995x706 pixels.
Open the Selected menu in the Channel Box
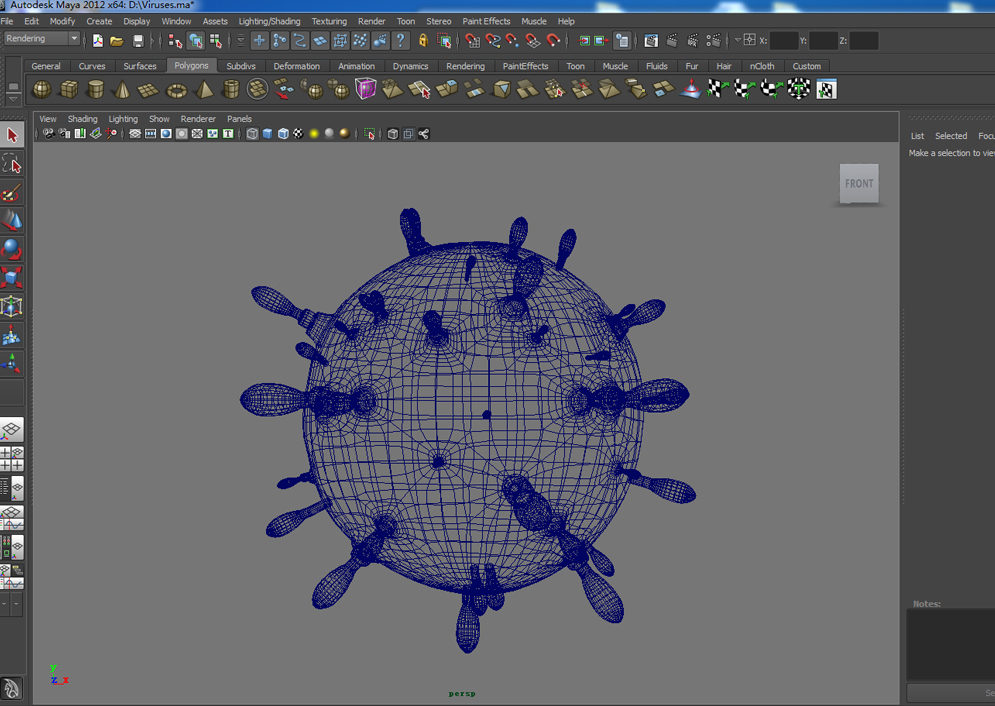tap(950, 135)
